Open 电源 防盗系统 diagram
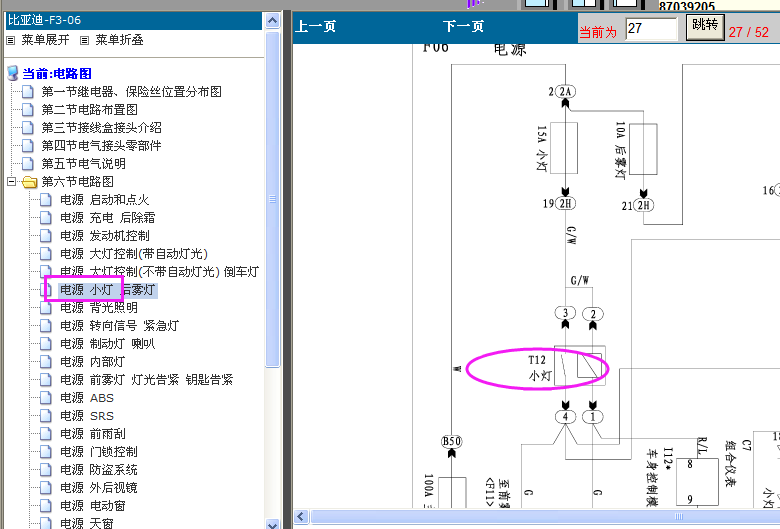The image size is (780, 529). click(98, 469)
